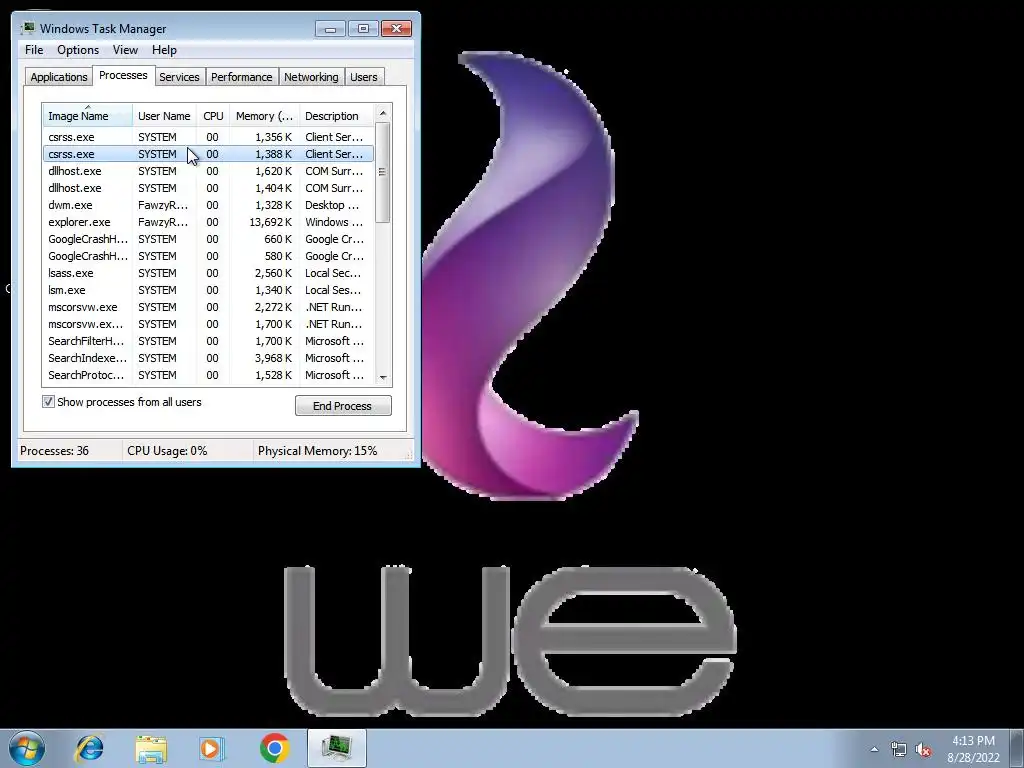
Task: Open the Windows Start menu orb
Action: tap(27, 748)
